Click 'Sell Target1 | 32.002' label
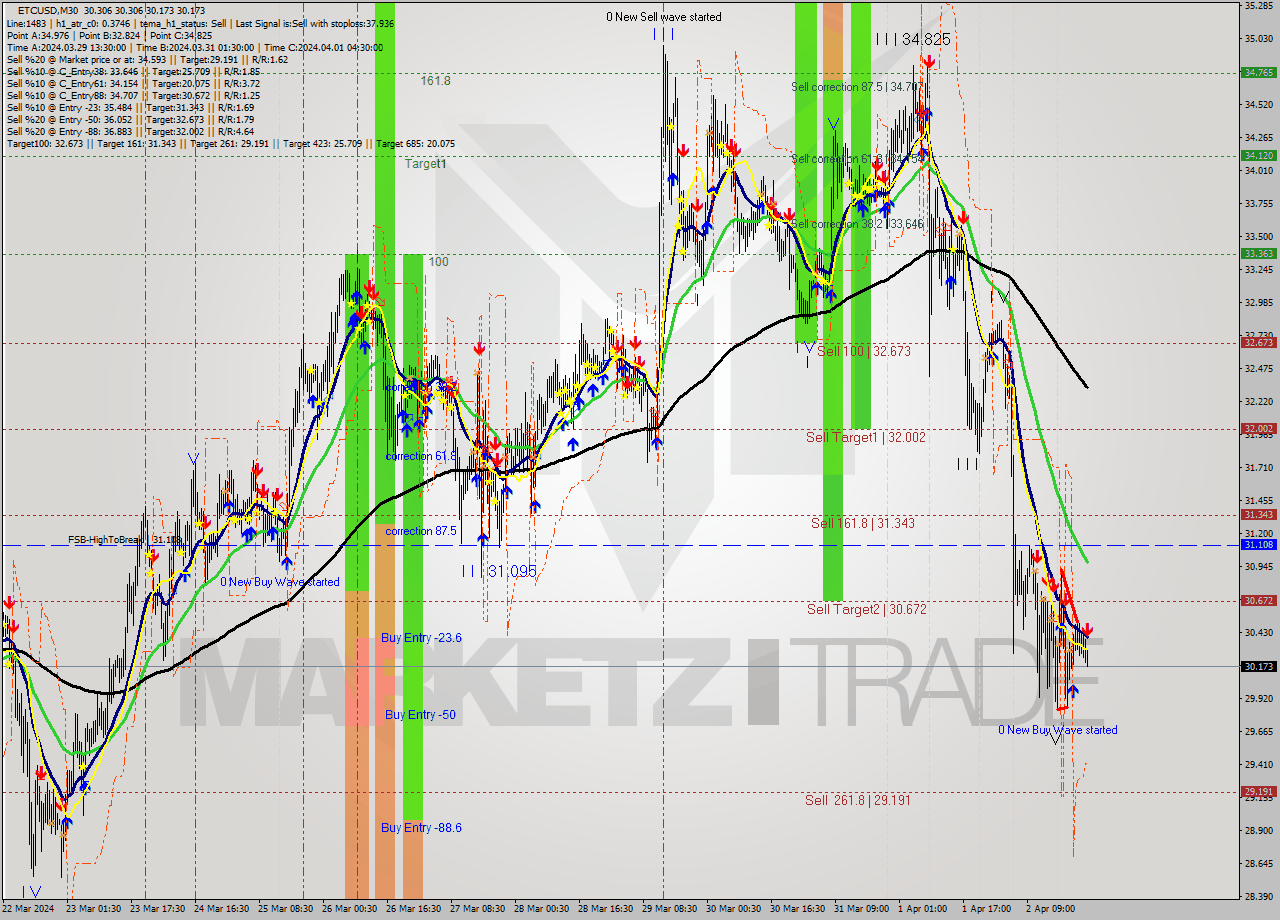This screenshot has width=1280, height=920. click(x=866, y=437)
